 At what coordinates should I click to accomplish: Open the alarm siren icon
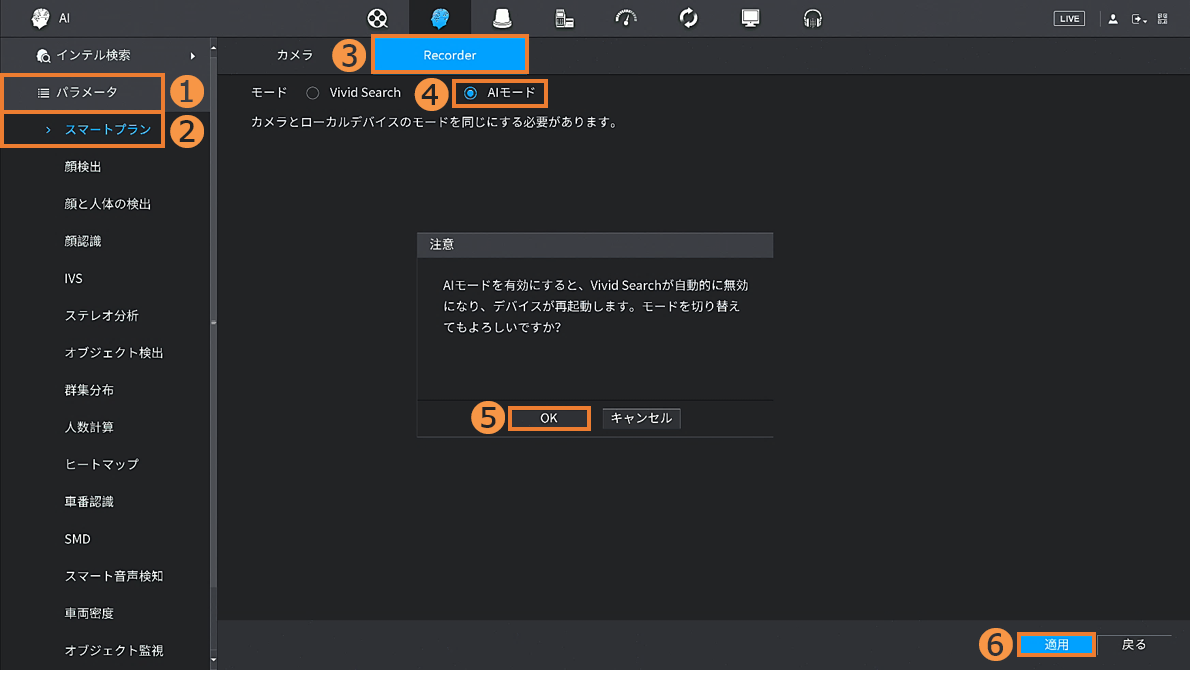tap(503, 18)
